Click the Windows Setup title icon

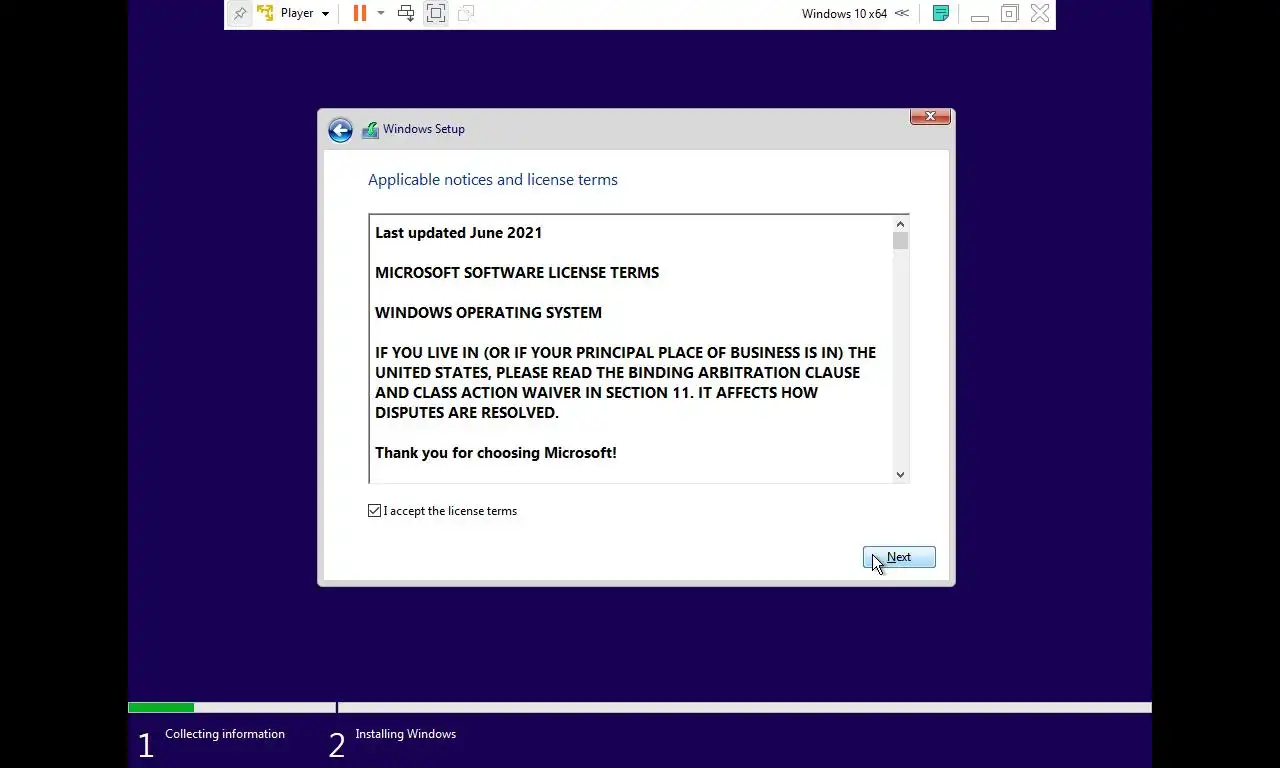370,129
